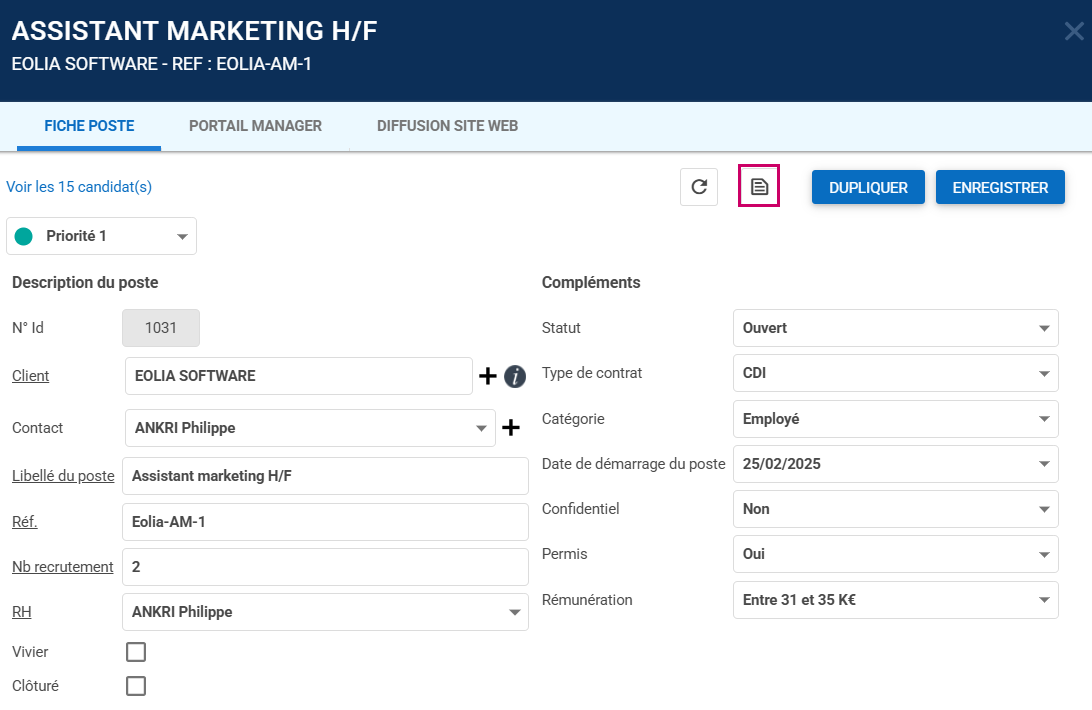Expand the Rémunération dropdown
The image size is (1092, 710).
(895, 600)
